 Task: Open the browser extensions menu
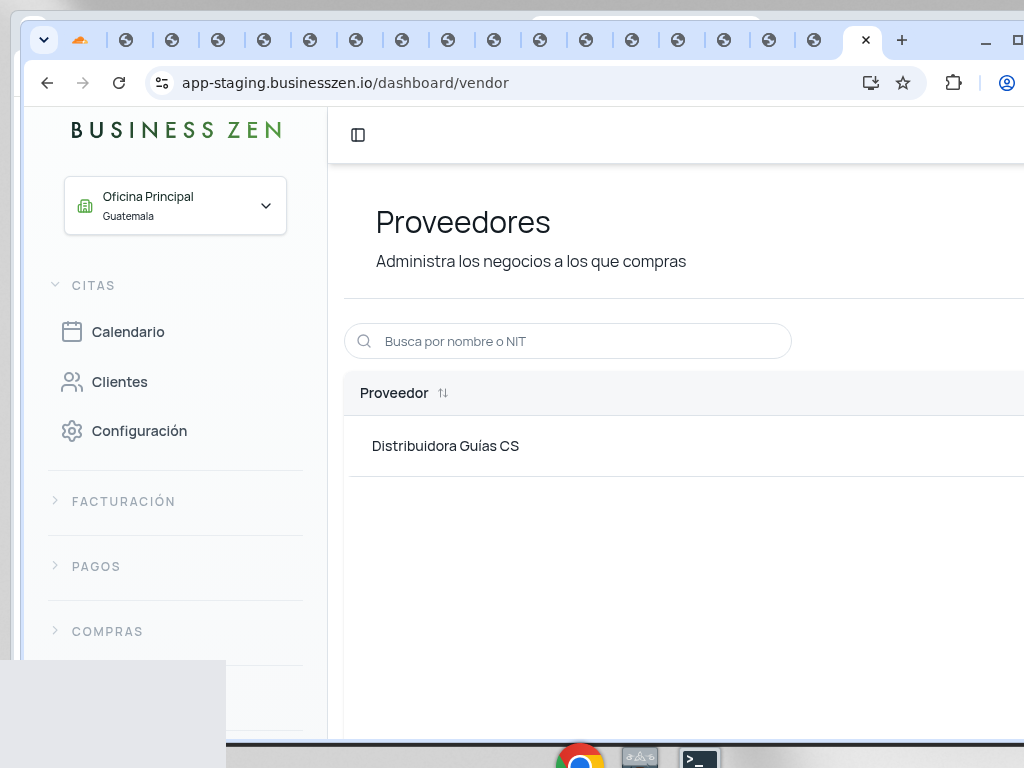[953, 83]
